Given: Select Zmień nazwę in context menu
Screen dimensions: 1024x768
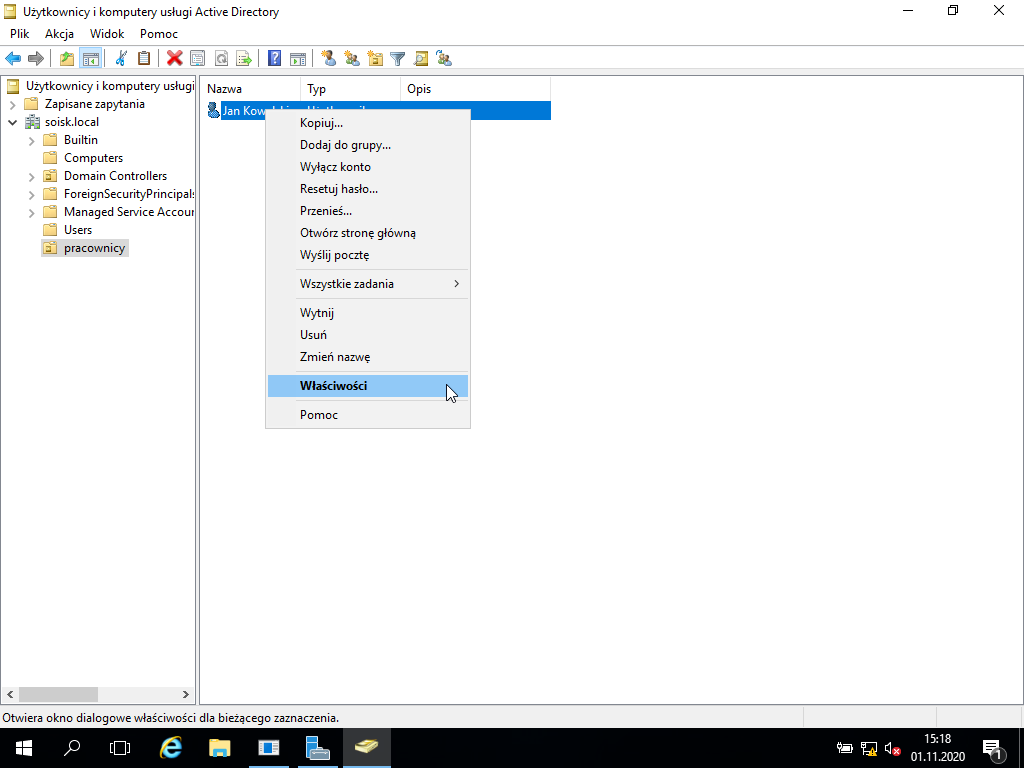Looking at the screenshot, I should (368, 357).
